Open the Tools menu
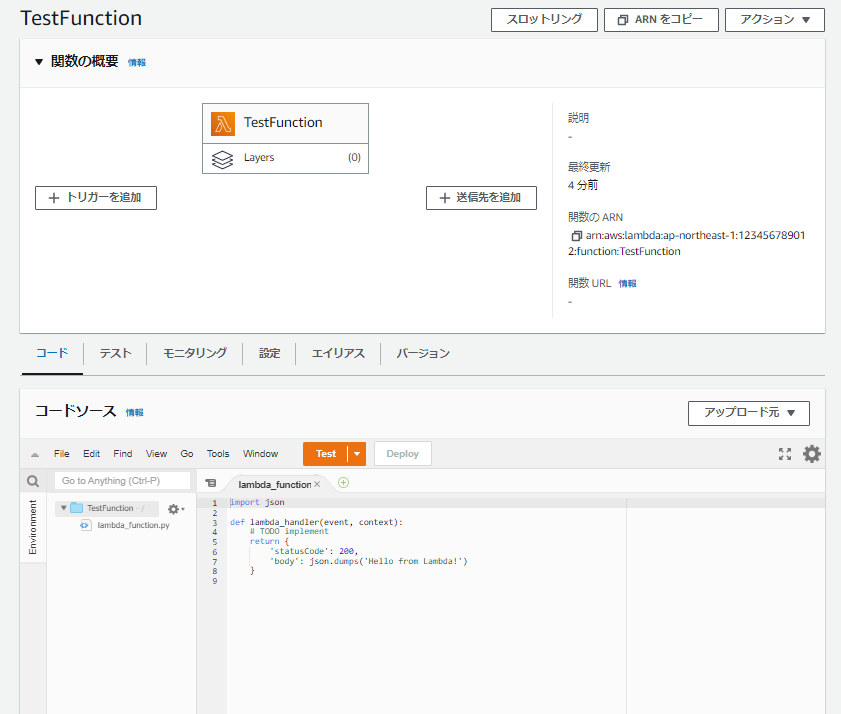This screenshot has width=841, height=714. (x=218, y=454)
